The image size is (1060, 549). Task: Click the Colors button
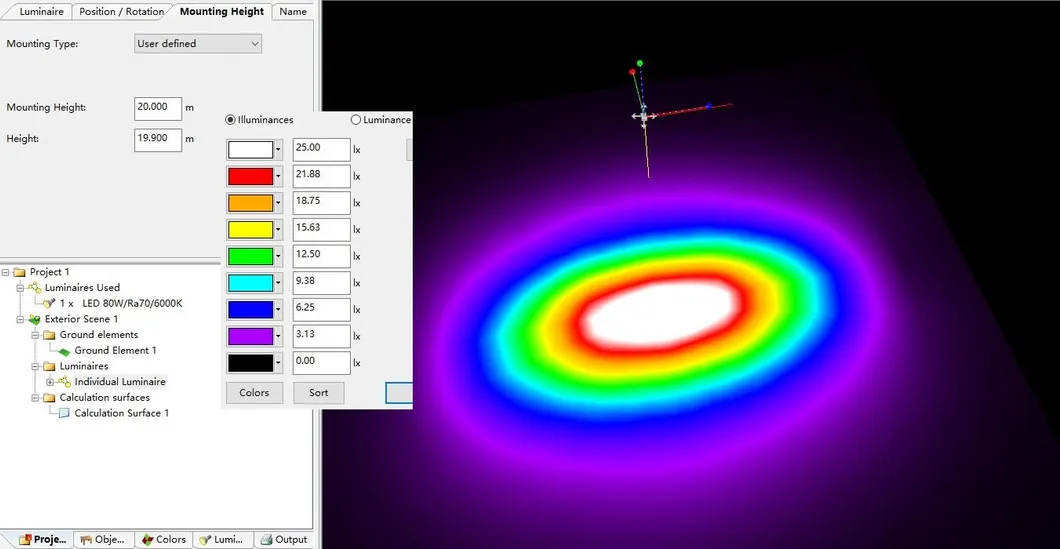pos(254,393)
